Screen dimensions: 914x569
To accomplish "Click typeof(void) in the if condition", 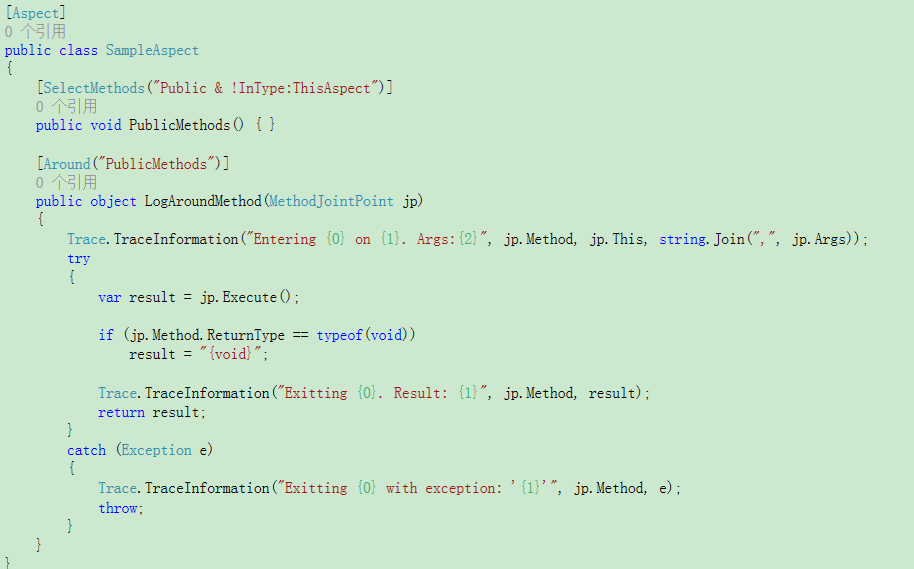I will (x=366, y=335).
